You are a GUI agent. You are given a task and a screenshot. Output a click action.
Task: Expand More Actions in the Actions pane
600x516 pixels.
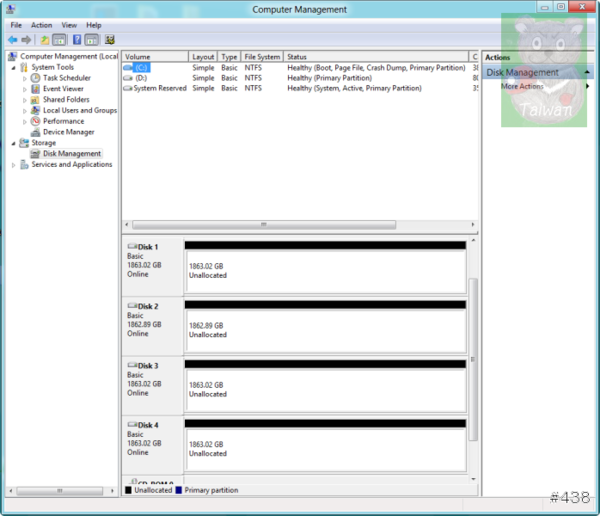523,87
